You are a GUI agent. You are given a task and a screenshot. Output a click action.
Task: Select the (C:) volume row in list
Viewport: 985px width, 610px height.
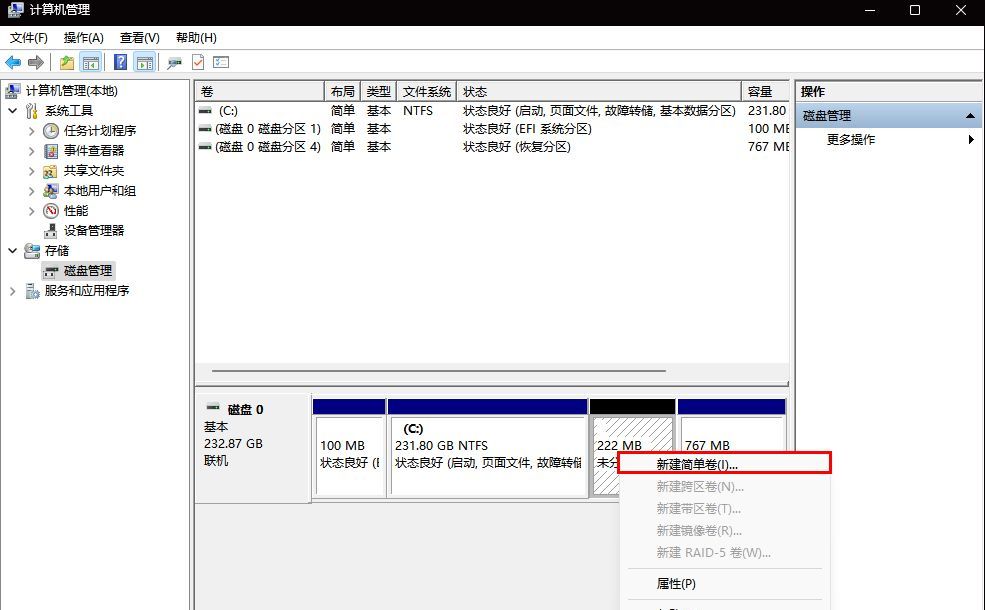pyautogui.click(x=492, y=111)
